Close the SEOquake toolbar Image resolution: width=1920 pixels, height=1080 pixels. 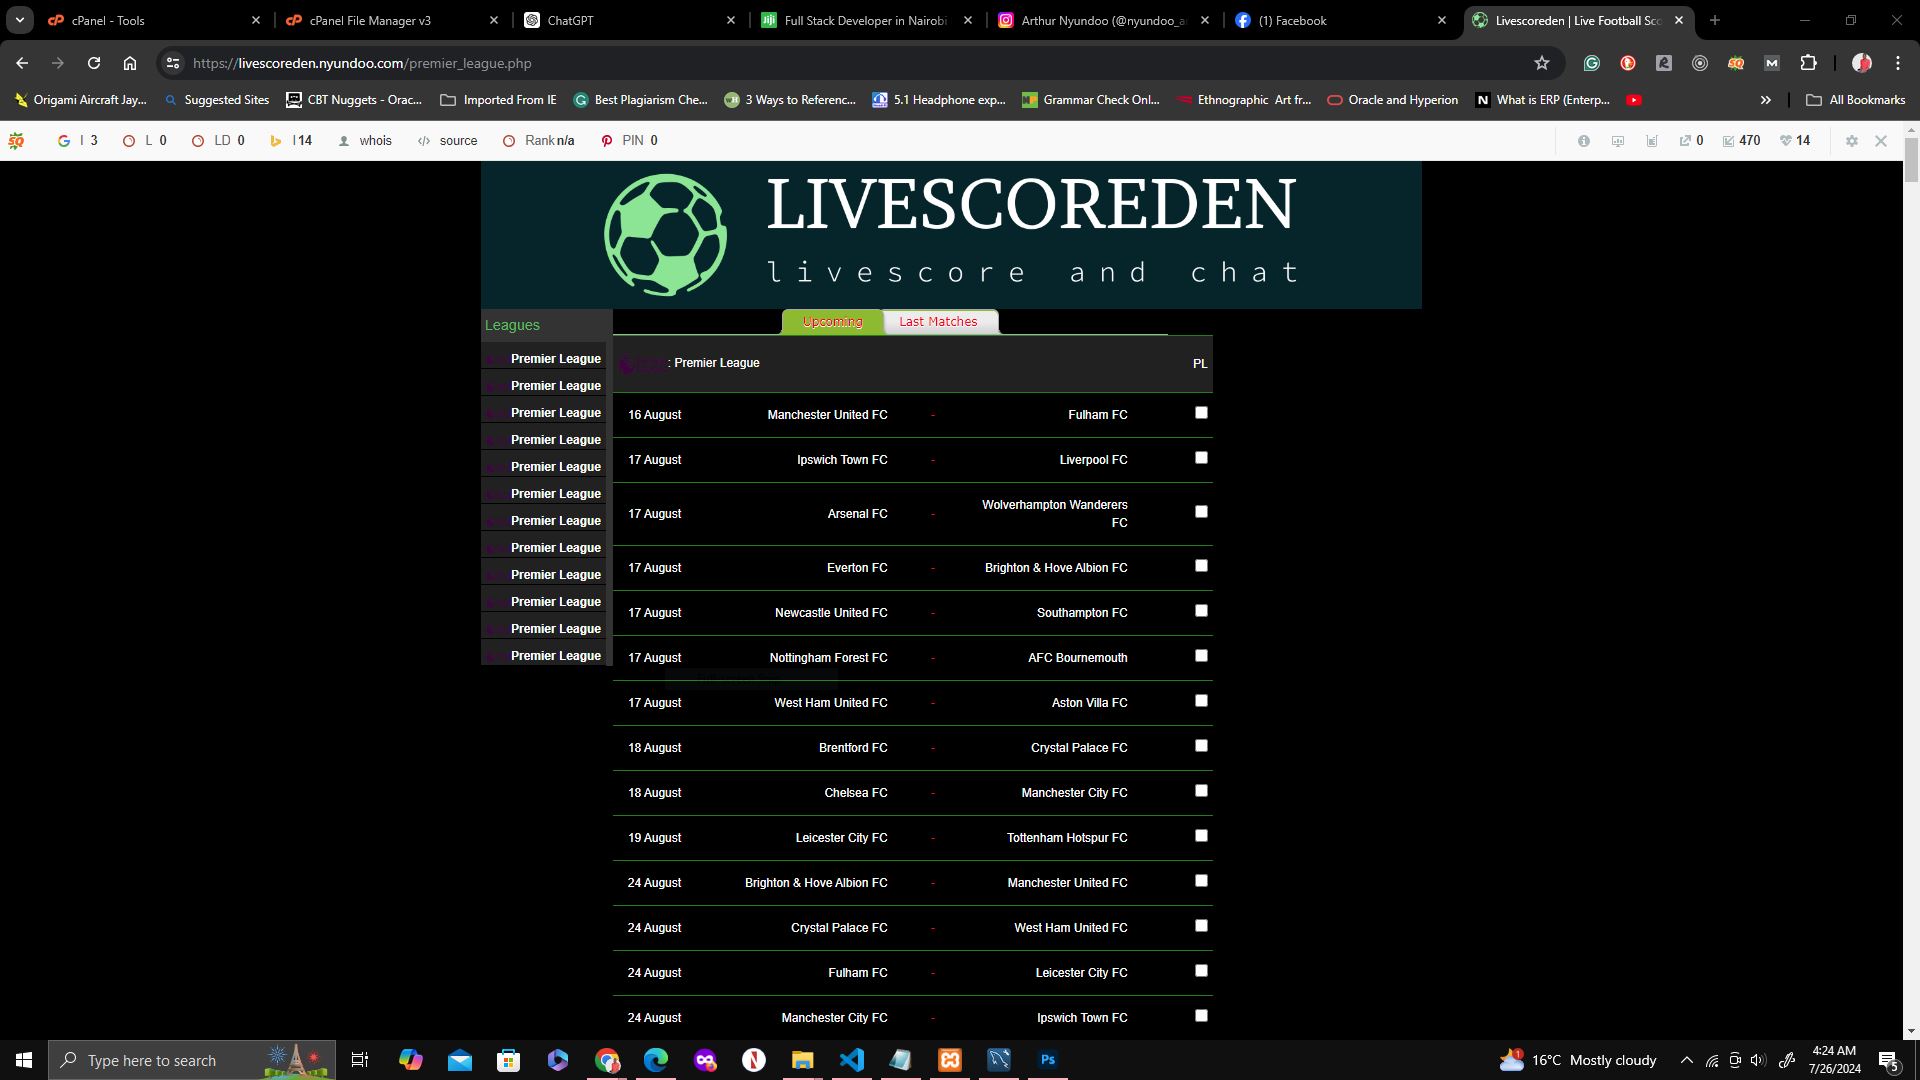click(x=1881, y=141)
